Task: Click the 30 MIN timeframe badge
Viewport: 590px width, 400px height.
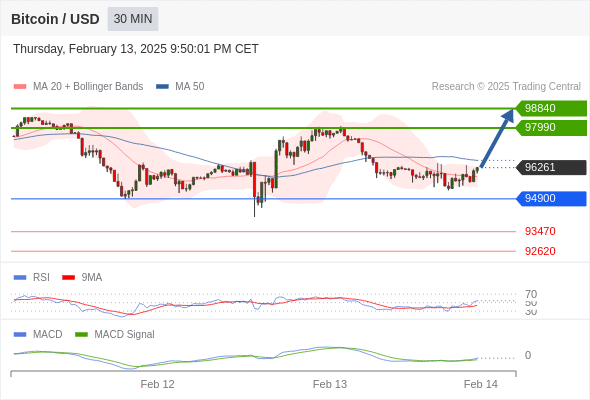Action: click(x=133, y=19)
